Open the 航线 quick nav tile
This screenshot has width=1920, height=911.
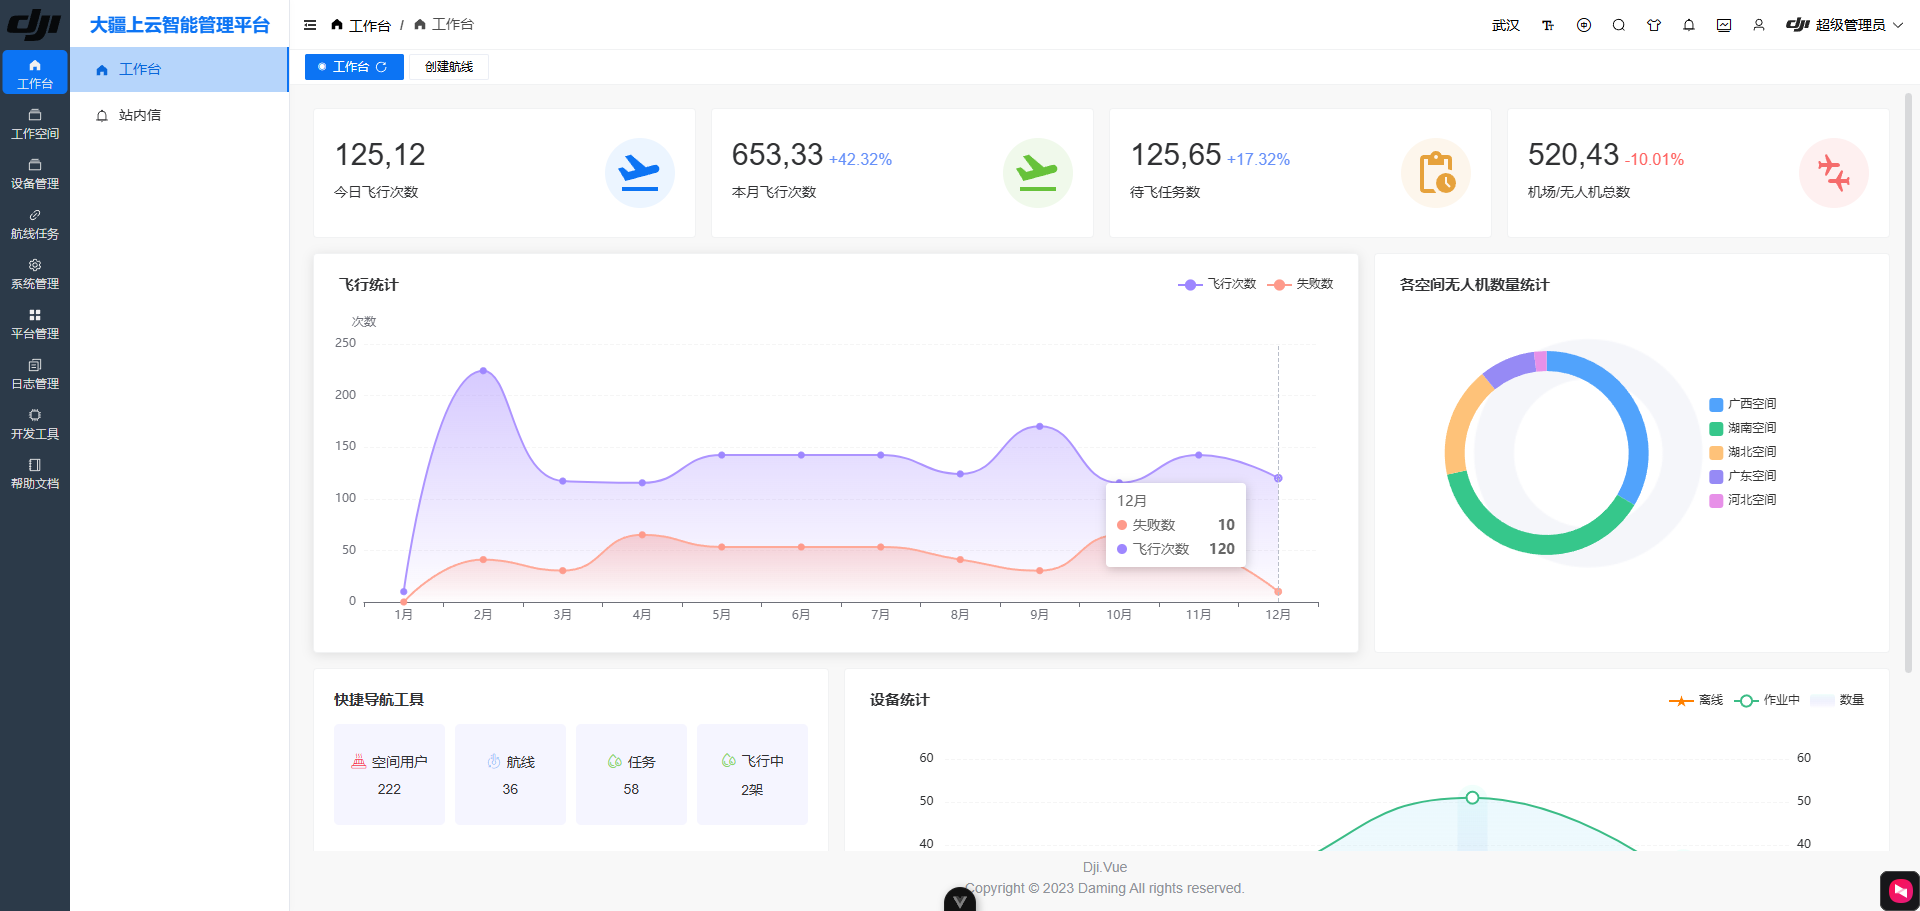(510, 774)
